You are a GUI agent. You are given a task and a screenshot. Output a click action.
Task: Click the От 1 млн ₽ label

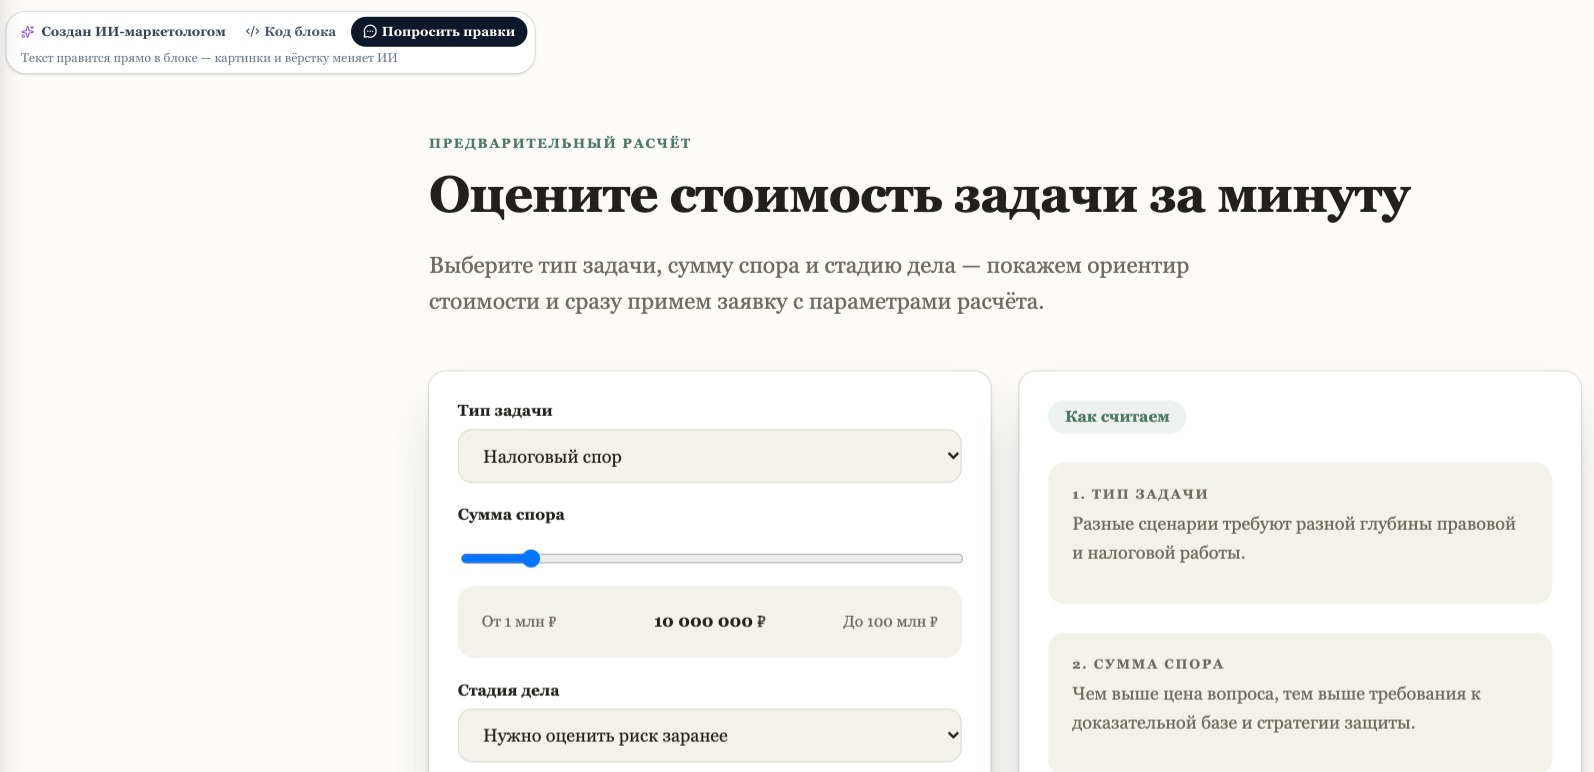(x=519, y=622)
